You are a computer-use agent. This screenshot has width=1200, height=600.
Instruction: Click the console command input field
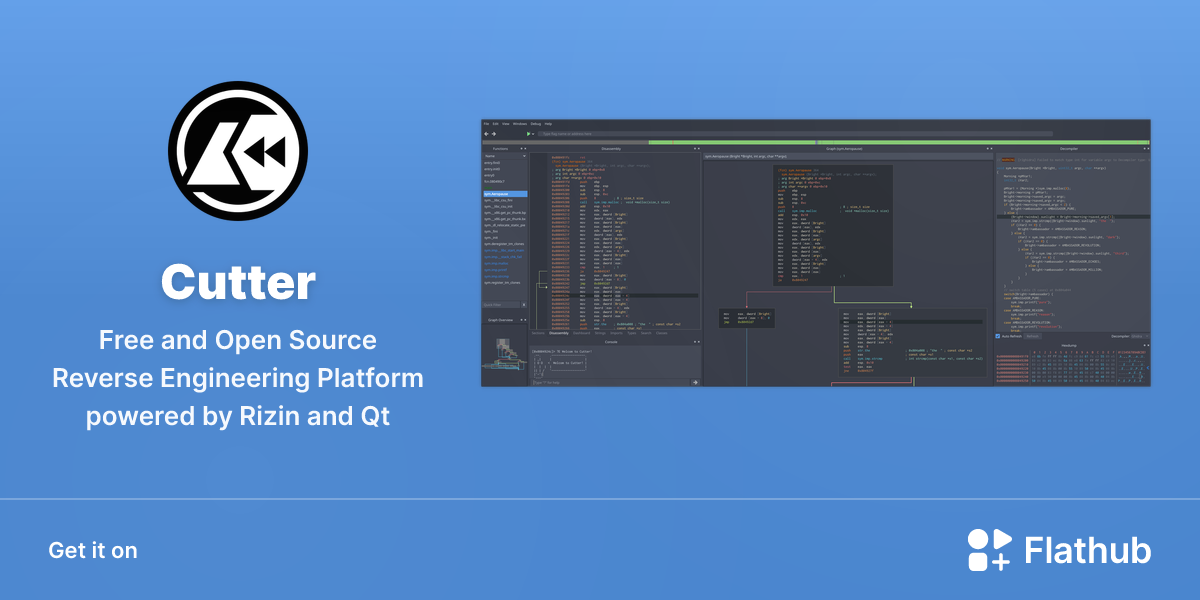(610, 382)
